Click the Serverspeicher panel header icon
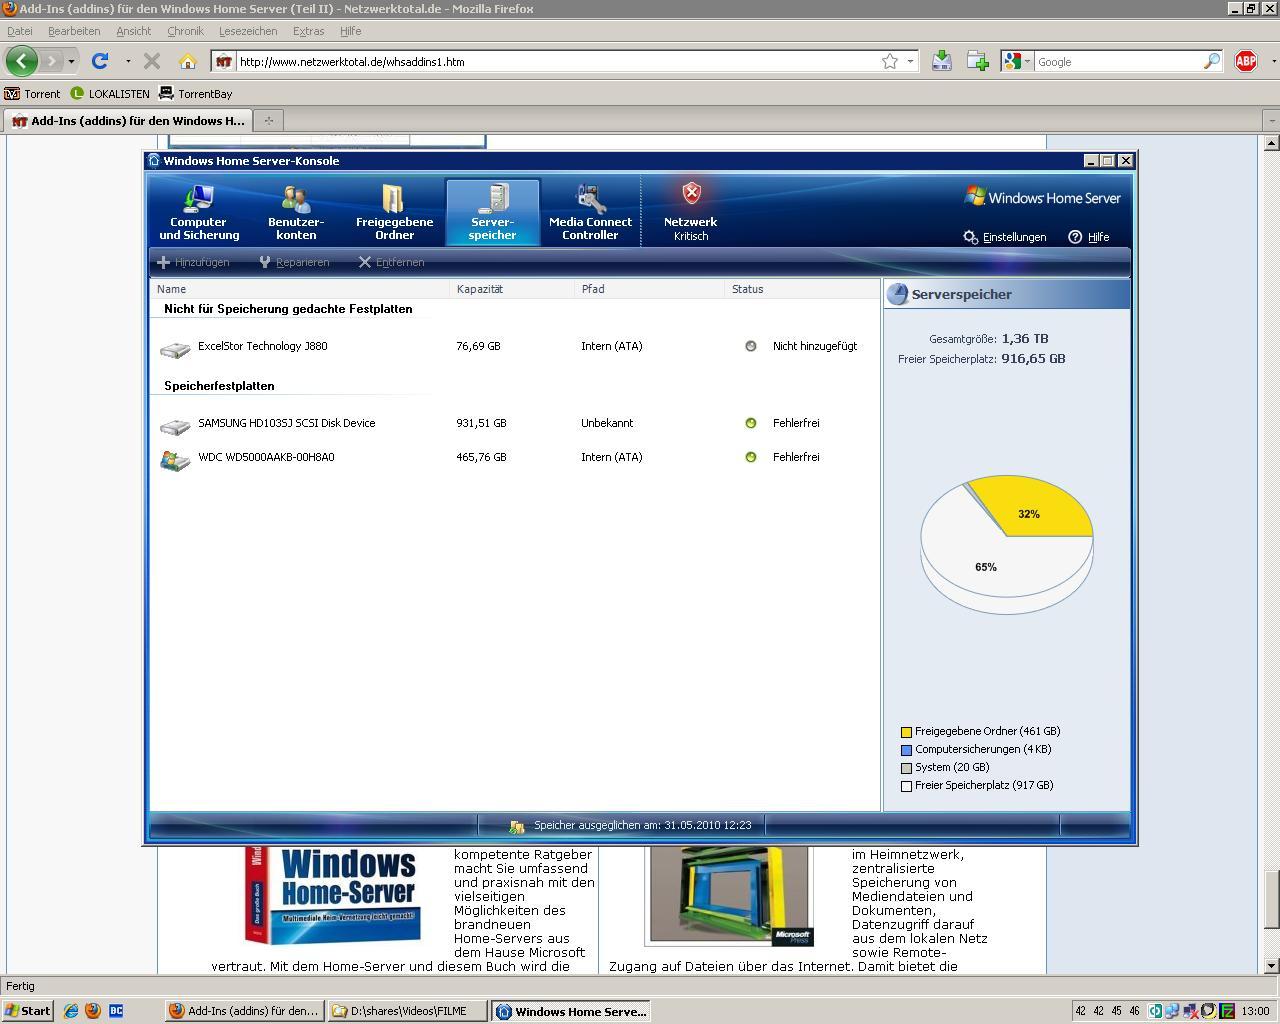 click(898, 294)
